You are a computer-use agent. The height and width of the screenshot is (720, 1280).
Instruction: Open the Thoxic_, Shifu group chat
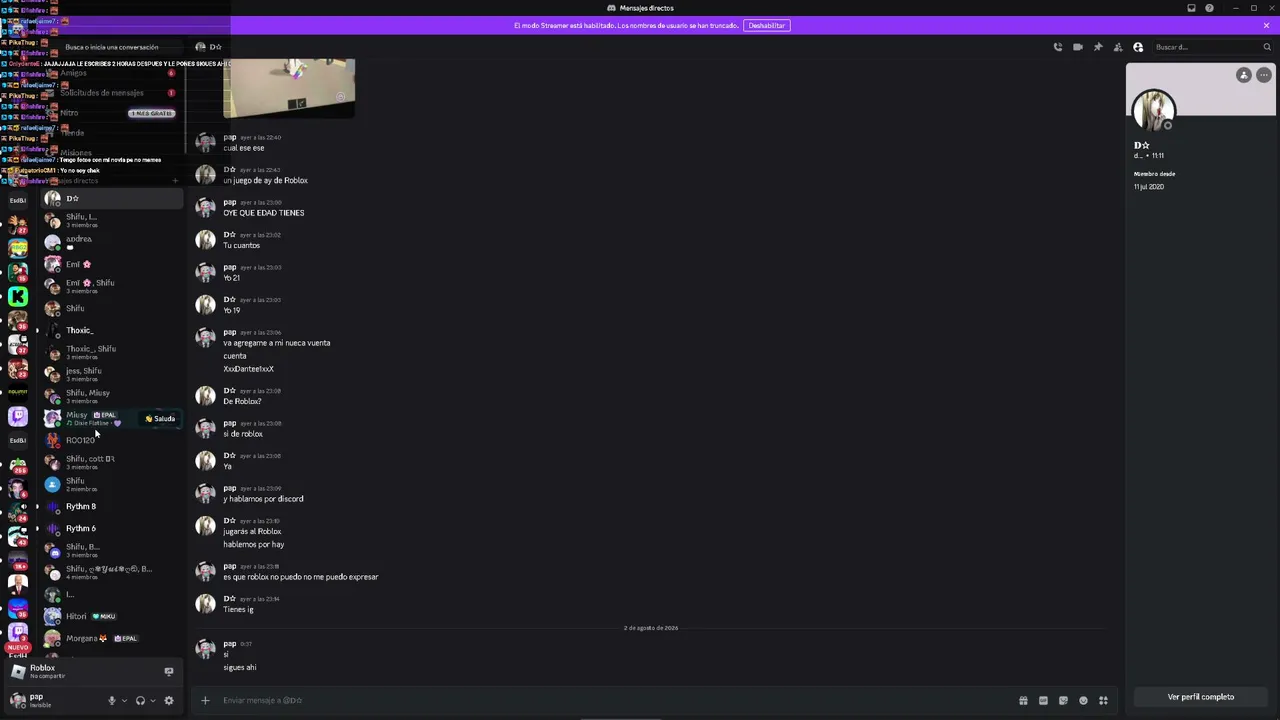coord(112,352)
